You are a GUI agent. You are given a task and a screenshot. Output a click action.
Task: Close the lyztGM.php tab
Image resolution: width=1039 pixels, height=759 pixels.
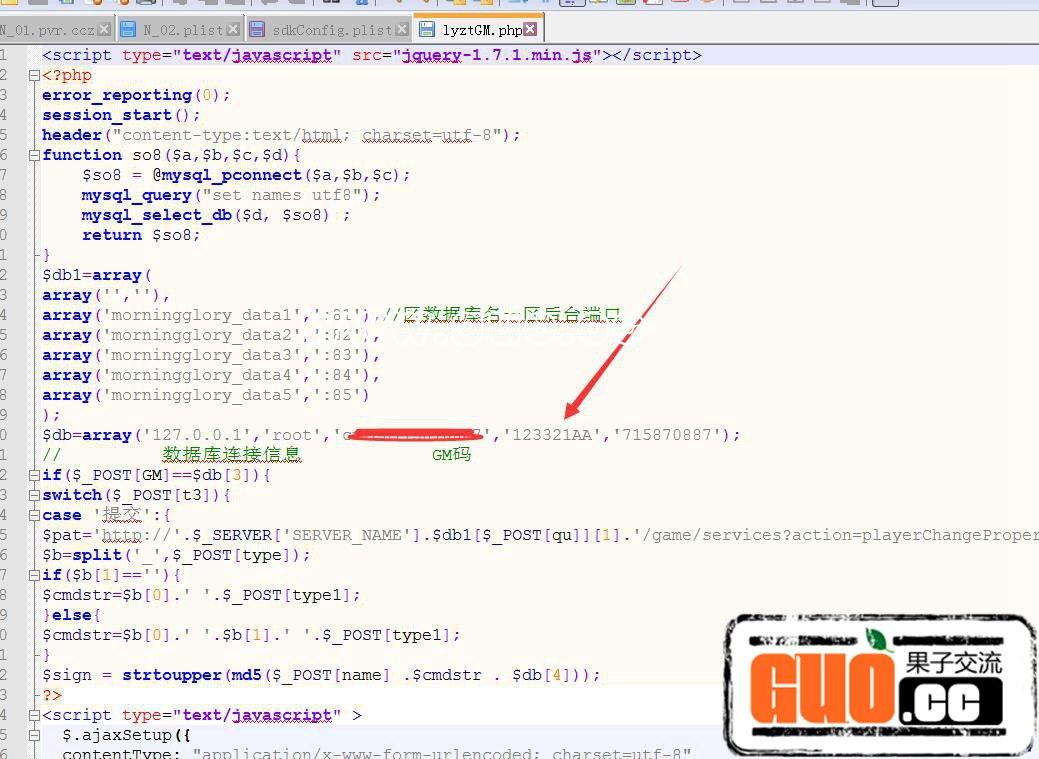pyautogui.click(x=530, y=30)
